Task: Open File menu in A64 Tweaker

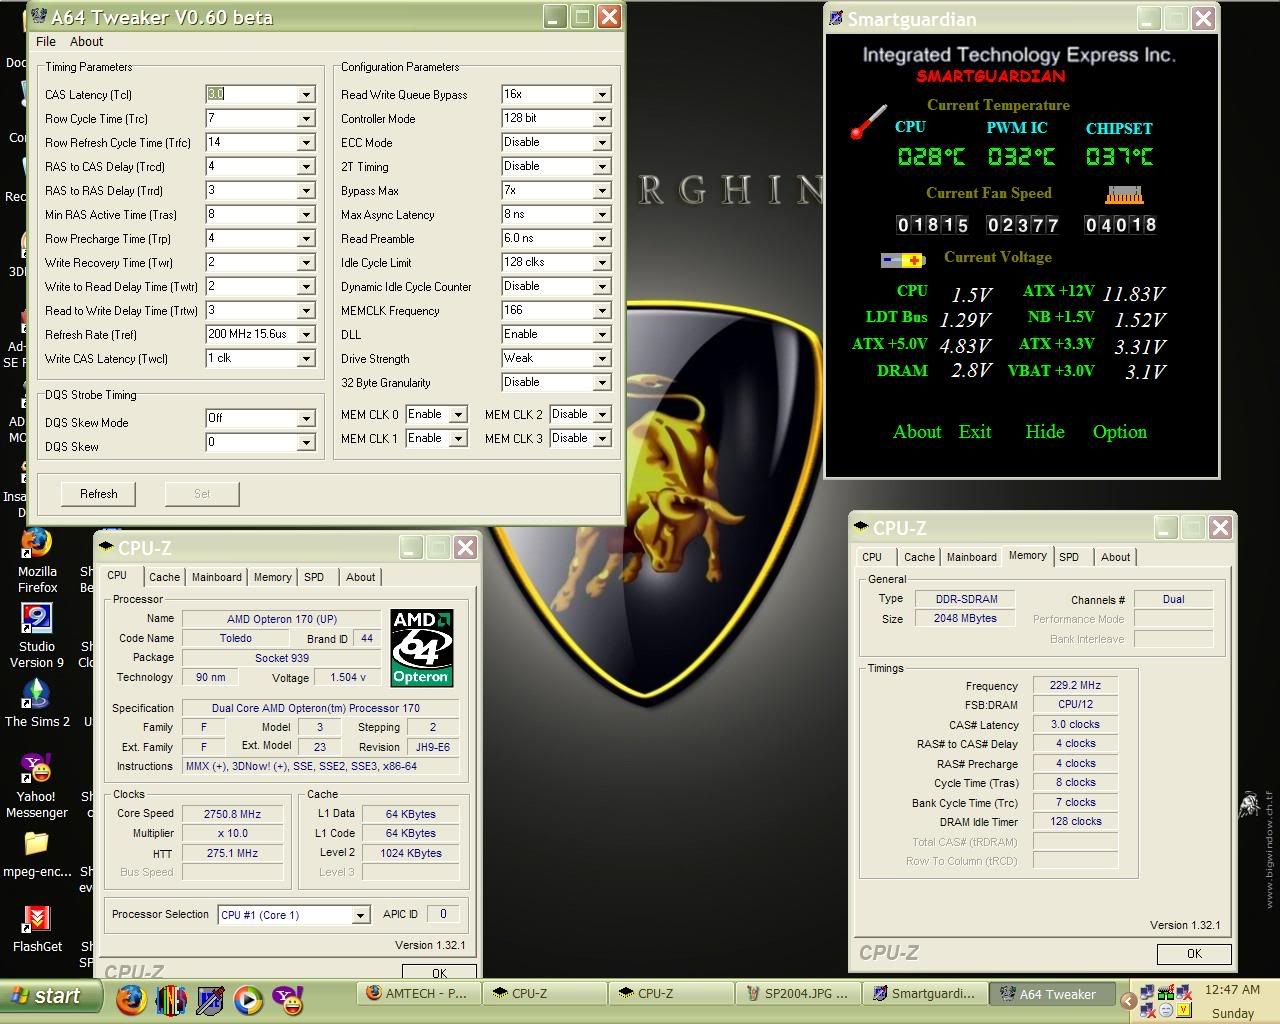Action: tap(46, 42)
